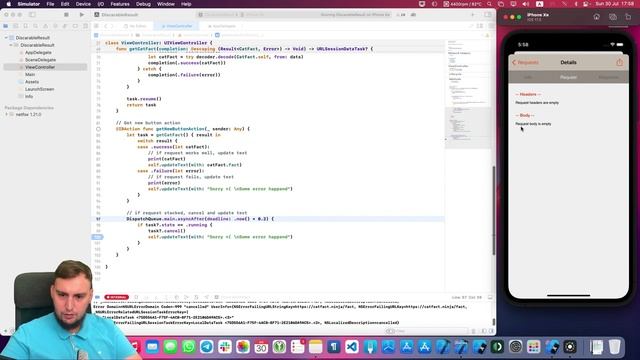Click the Apple menu logo
This screenshot has width=640, height=360.
[x=8, y=4]
